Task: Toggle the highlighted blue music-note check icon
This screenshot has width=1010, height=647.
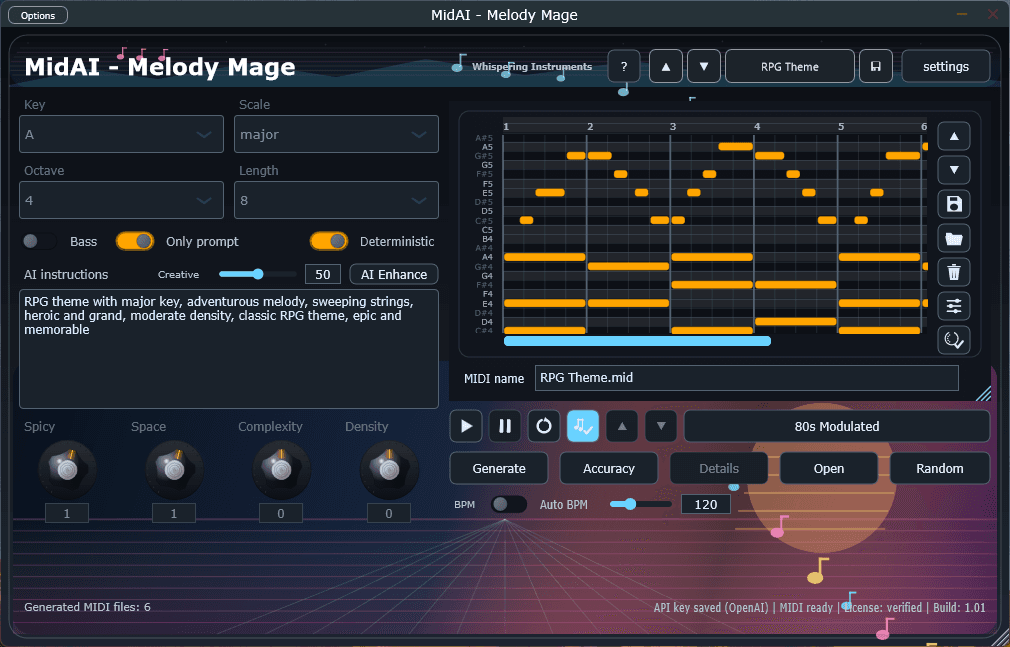Action: (583, 426)
